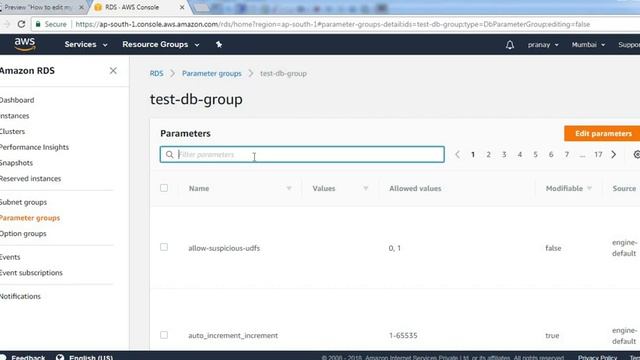
Task: Check the allow-suspicious-udfs row checkbox
Action: click(x=164, y=247)
